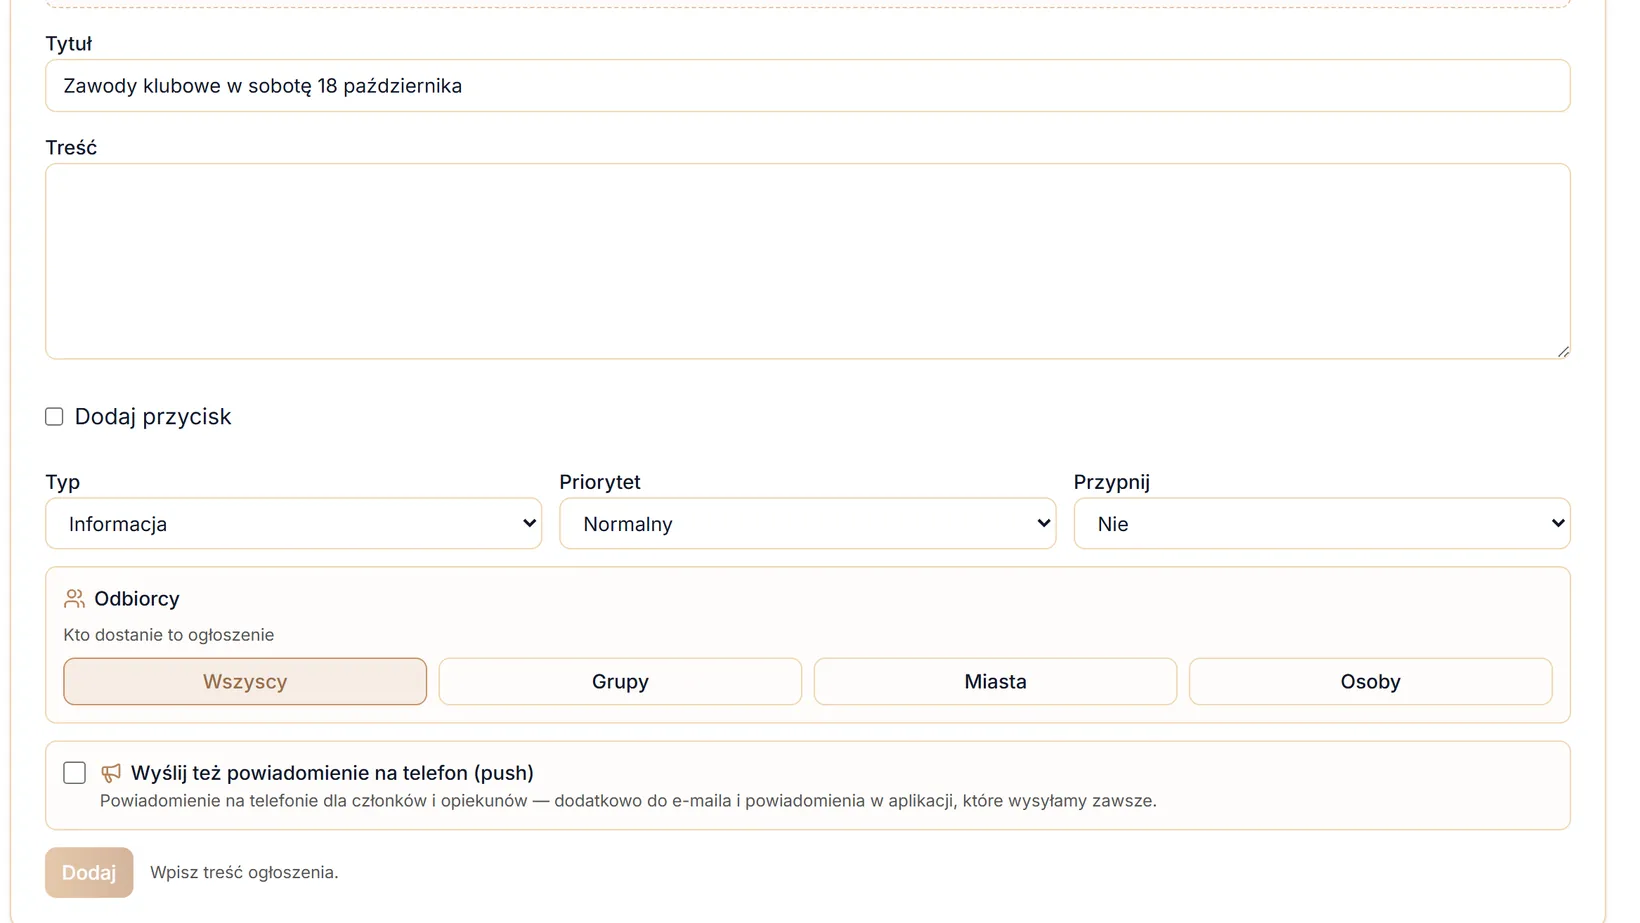1640x923 pixels.
Task: Click the 'Wyślij też powiadomienie na telefon (push)' label
Action: tap(332, 773)
